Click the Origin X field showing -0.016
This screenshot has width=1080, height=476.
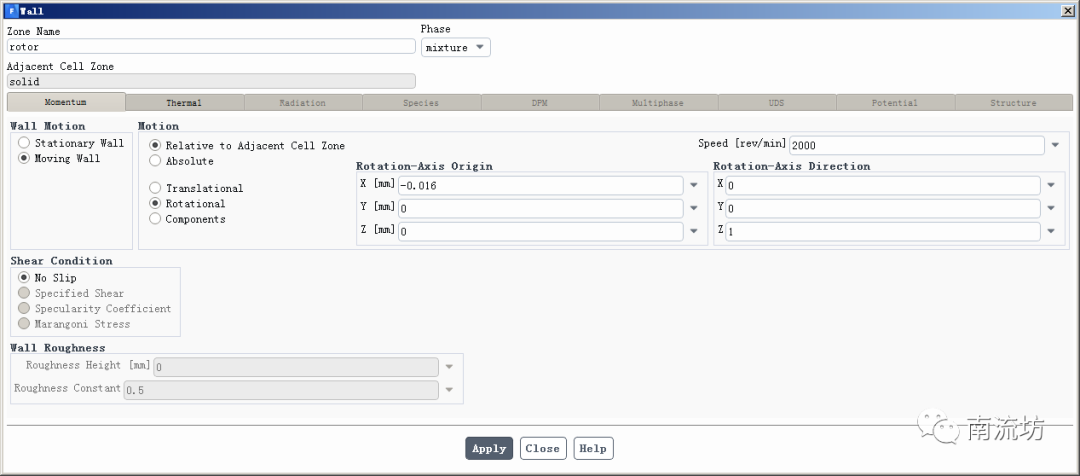[x=541, y=185]
